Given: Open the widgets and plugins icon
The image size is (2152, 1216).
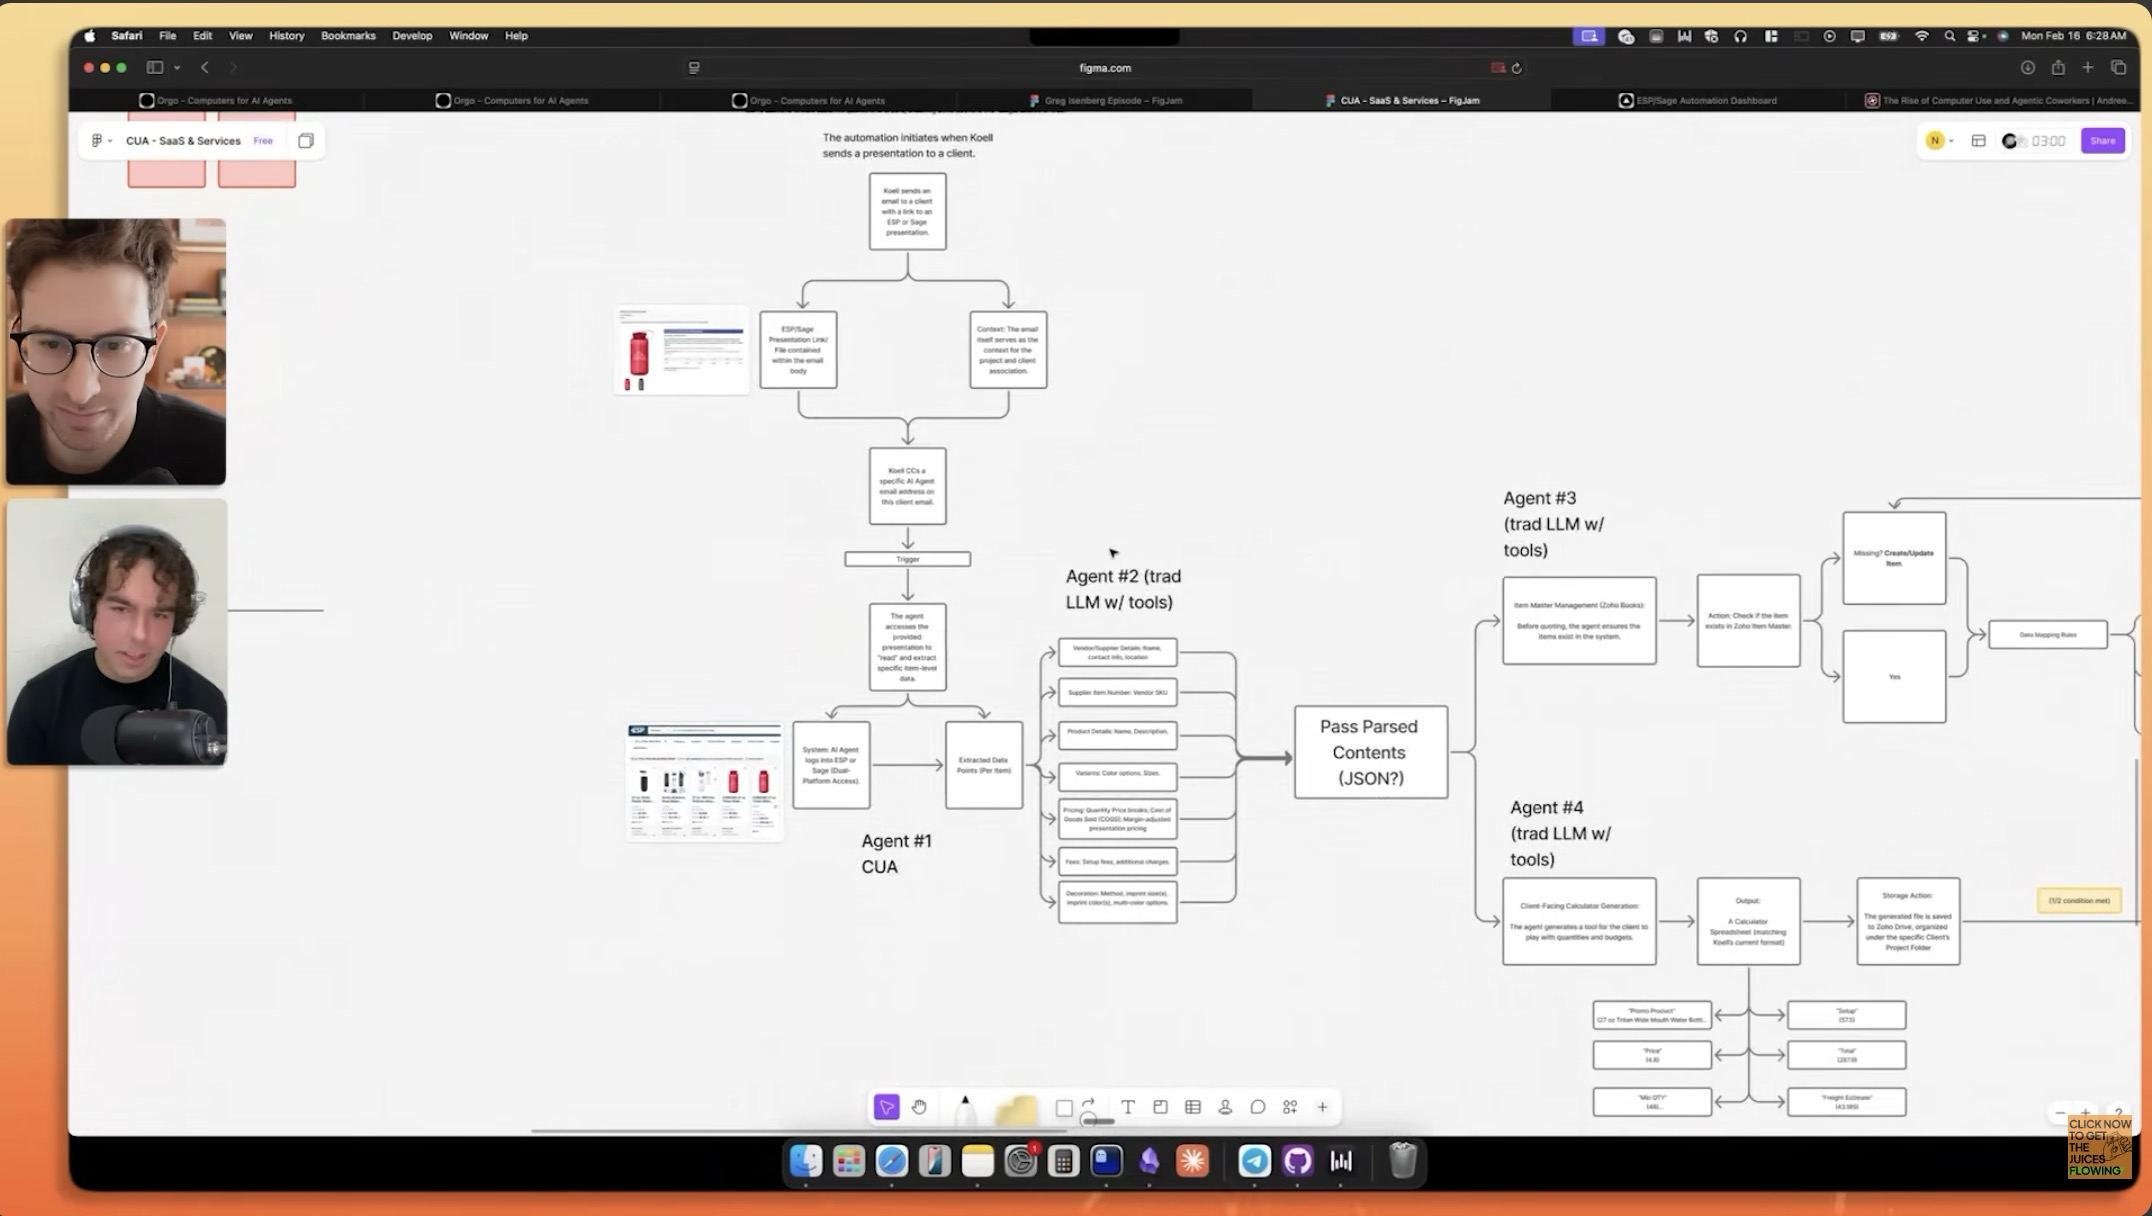Looking at the screenshot, I should pos(1290,1107).
